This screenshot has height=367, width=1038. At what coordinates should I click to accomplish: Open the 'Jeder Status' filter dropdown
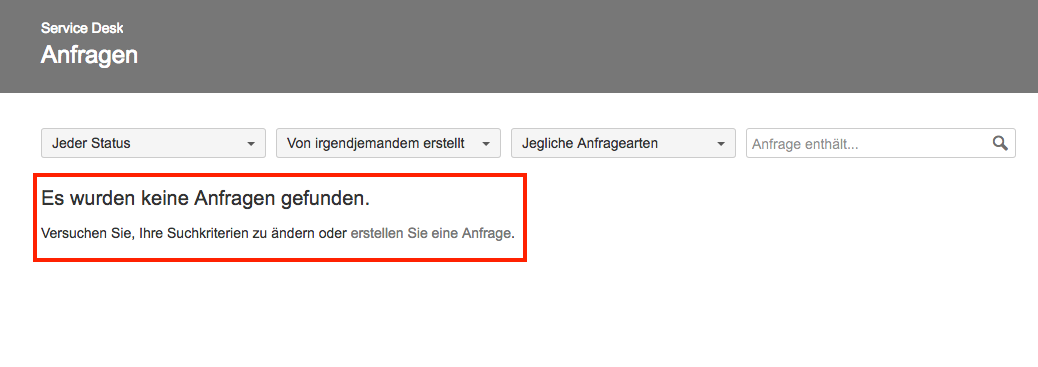pos(153,143)
